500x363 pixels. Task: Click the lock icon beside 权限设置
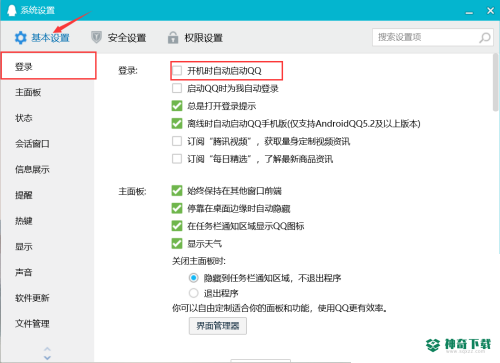[x=173, y=37]
